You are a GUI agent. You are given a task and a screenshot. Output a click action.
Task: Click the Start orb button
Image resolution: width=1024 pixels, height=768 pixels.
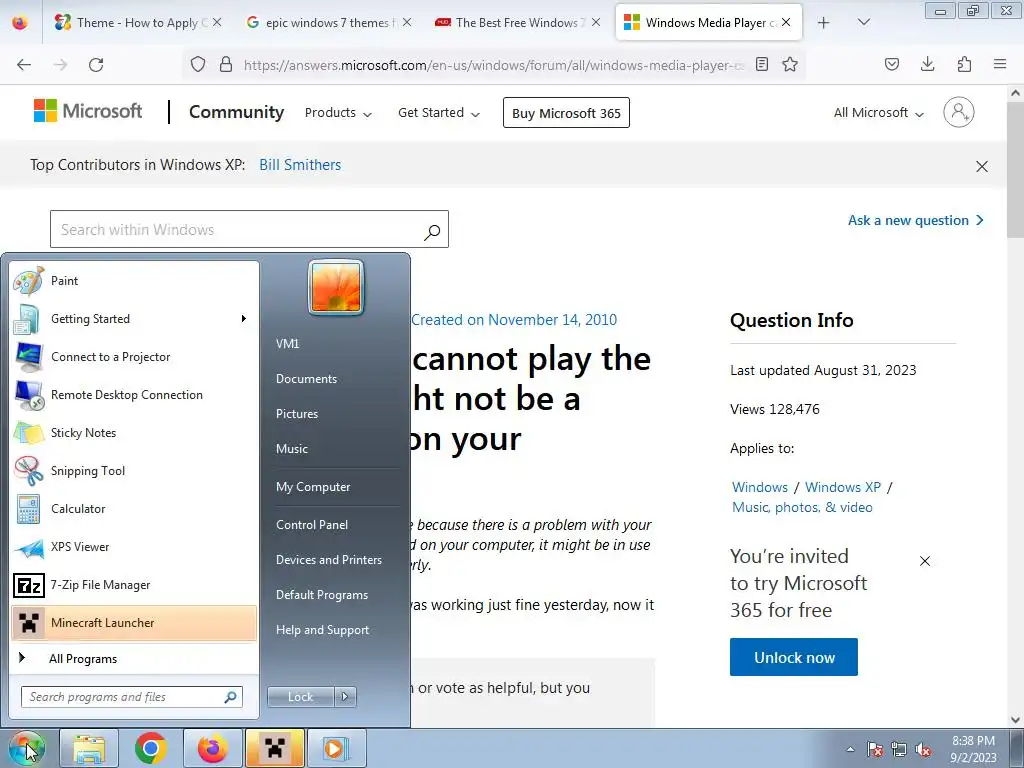point(26,748)
